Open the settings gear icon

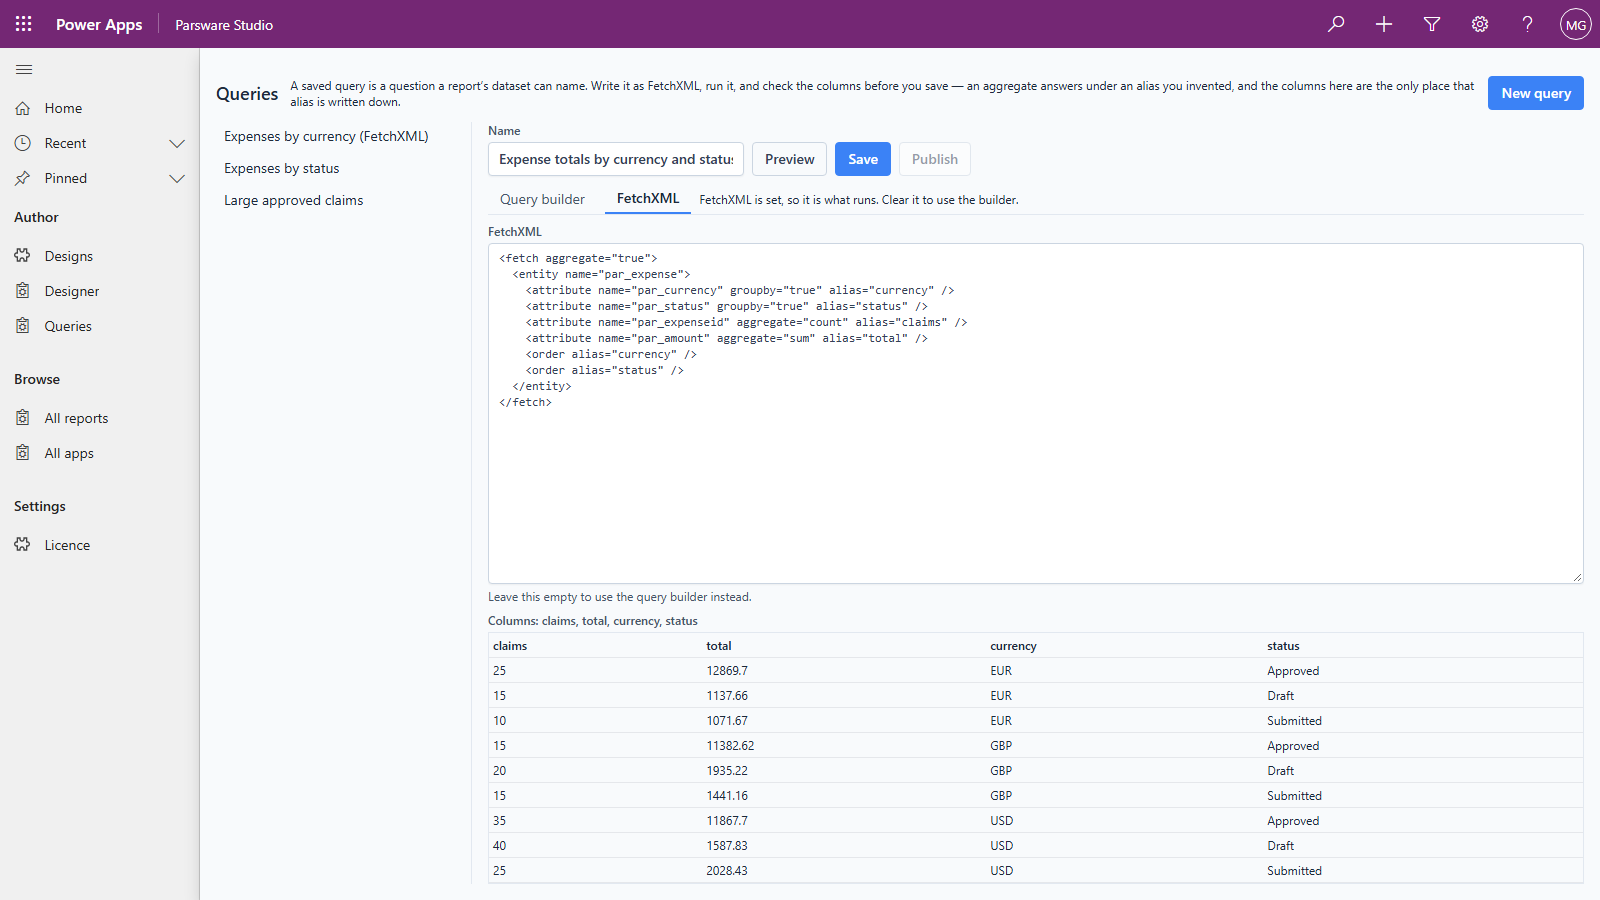[x=1480, y=24]
